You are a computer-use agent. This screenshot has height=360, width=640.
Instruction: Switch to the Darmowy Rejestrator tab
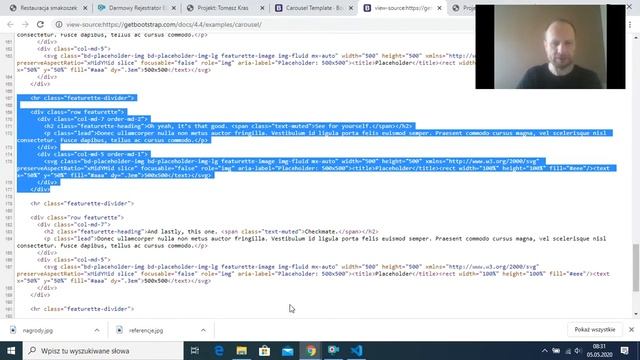(x=137, y=8)
